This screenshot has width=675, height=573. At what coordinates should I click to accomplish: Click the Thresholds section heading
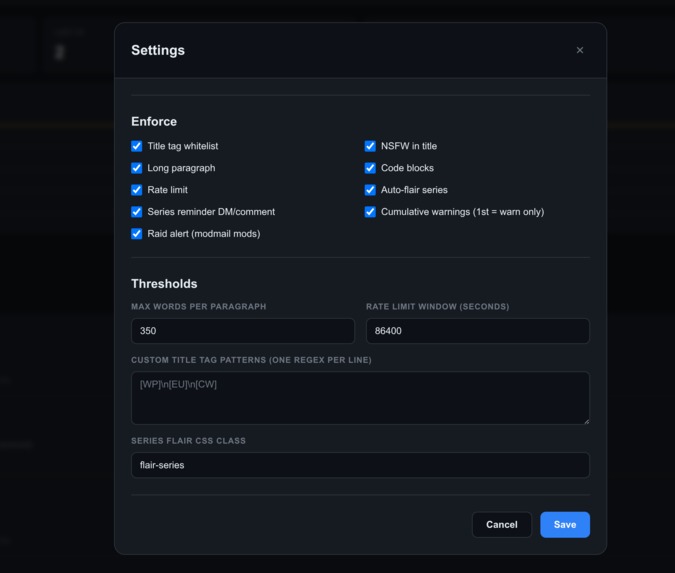click(x=164, y=284)
